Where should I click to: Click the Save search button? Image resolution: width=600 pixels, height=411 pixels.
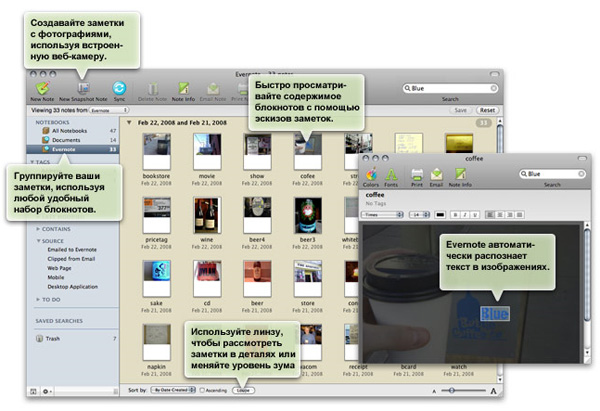(x=460, y=110)
